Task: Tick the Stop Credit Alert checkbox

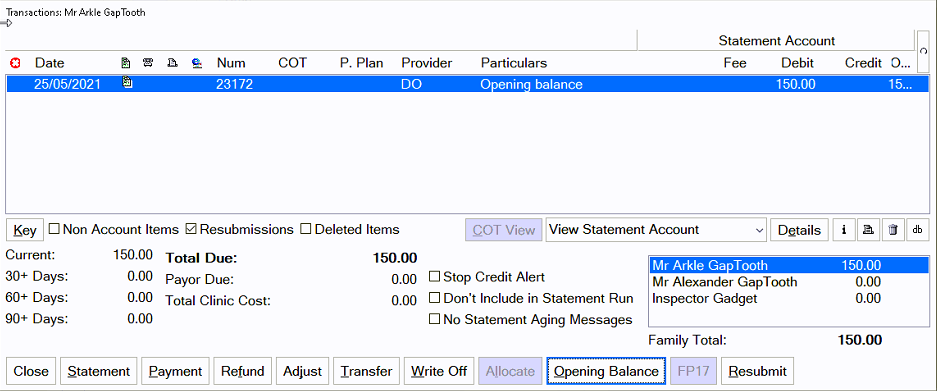Action: [x=434, y=277]
